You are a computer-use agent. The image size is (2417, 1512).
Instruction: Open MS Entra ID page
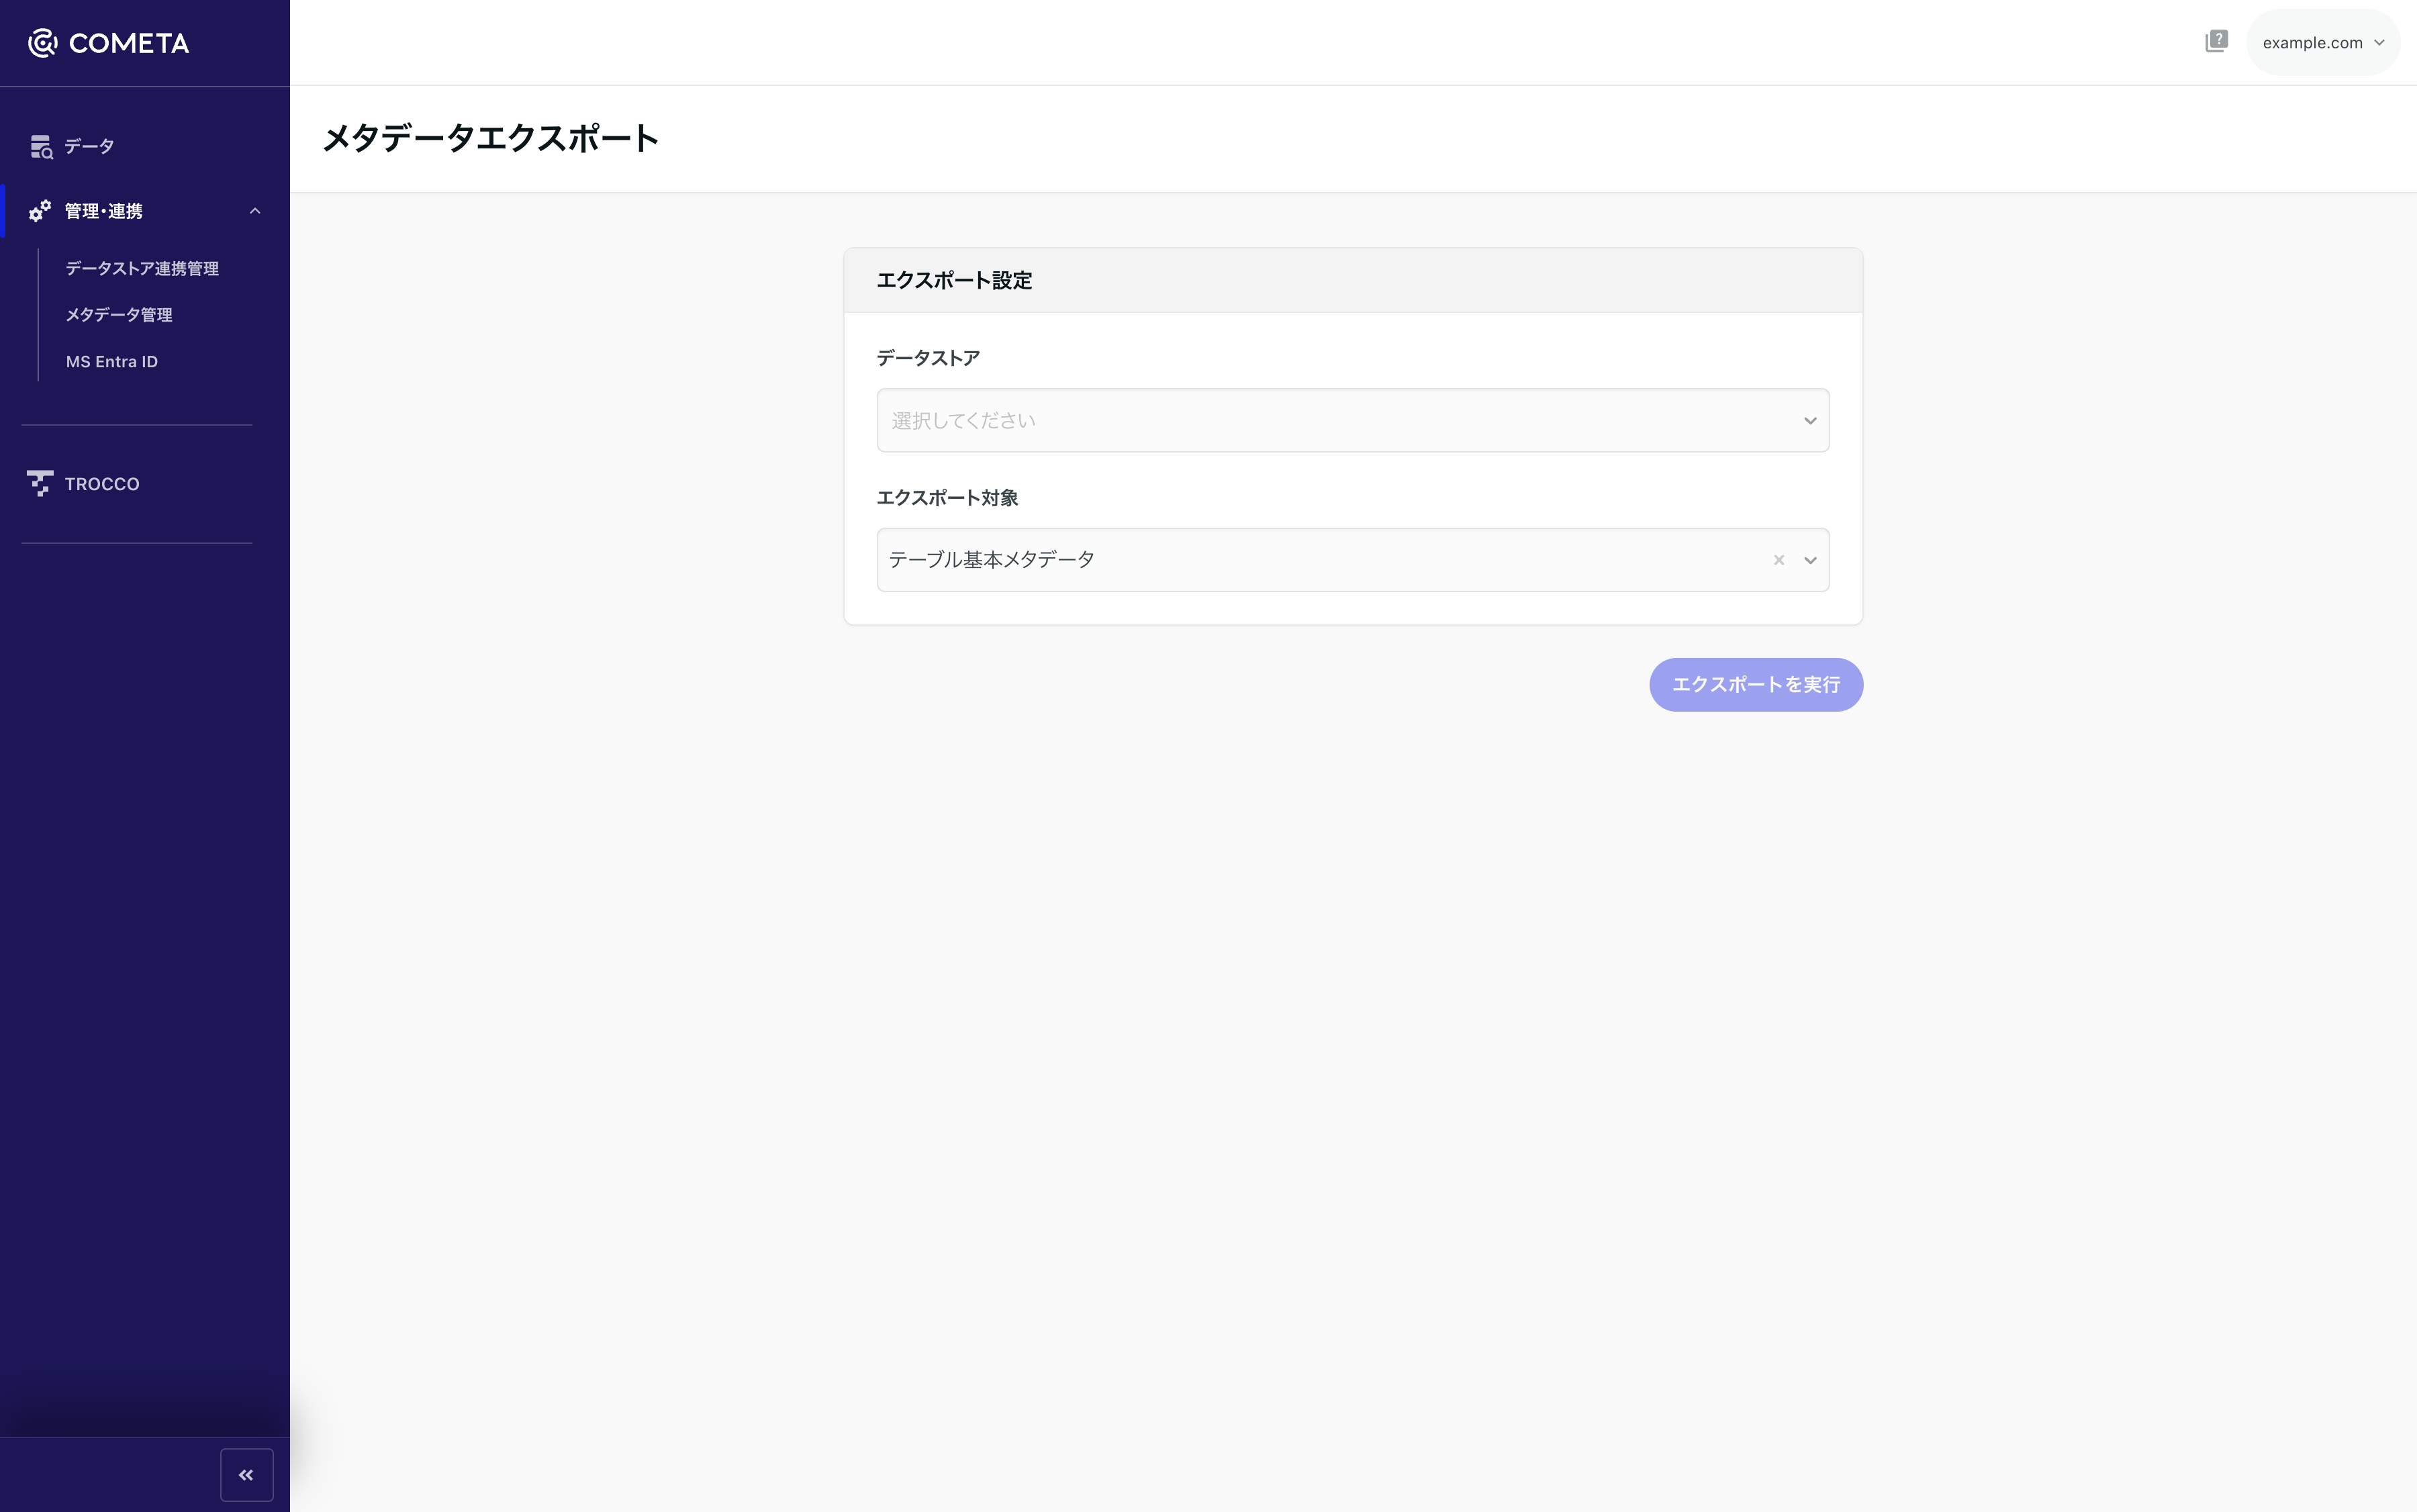point(112,362)
